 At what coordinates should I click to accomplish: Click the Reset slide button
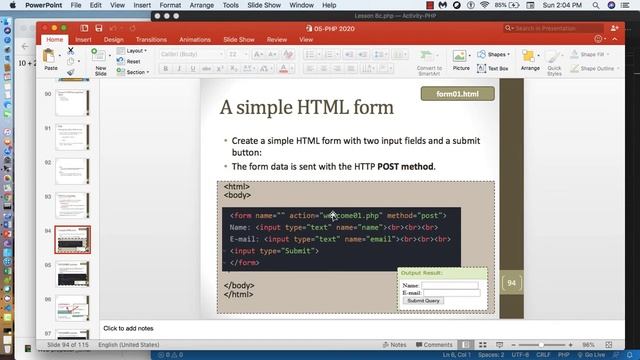(x=129, y=61)
